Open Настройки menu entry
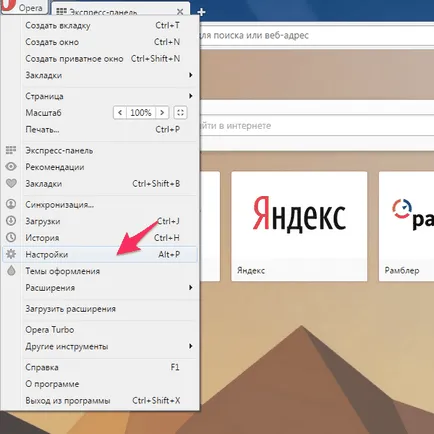Screen dimensions: 434x434 pos(100,254)
